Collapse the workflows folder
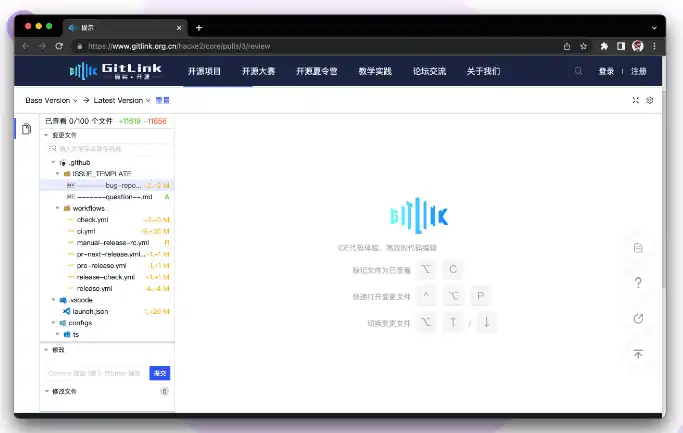 [57, 208]
